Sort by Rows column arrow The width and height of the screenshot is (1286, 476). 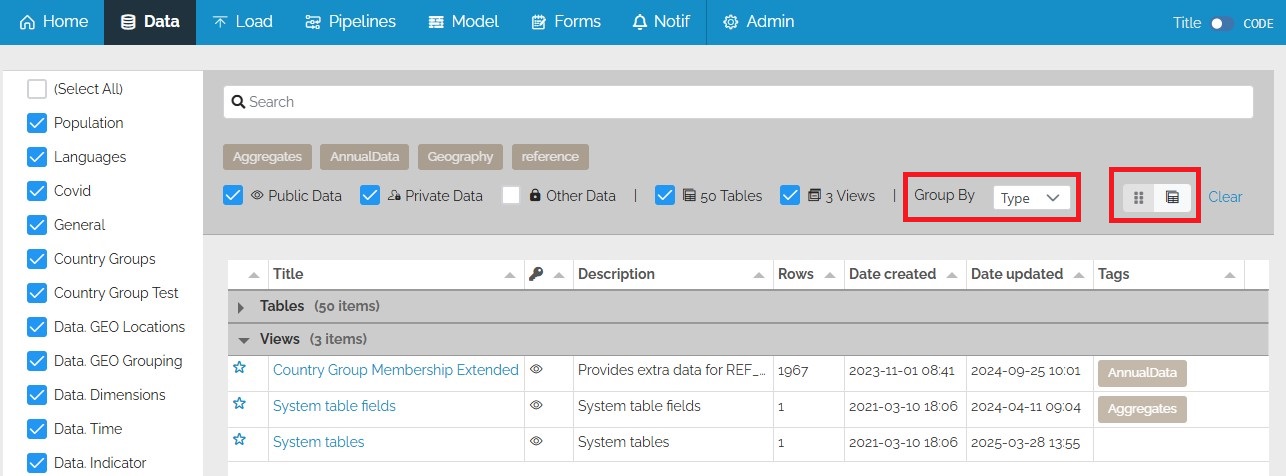[x=832, y=275]
